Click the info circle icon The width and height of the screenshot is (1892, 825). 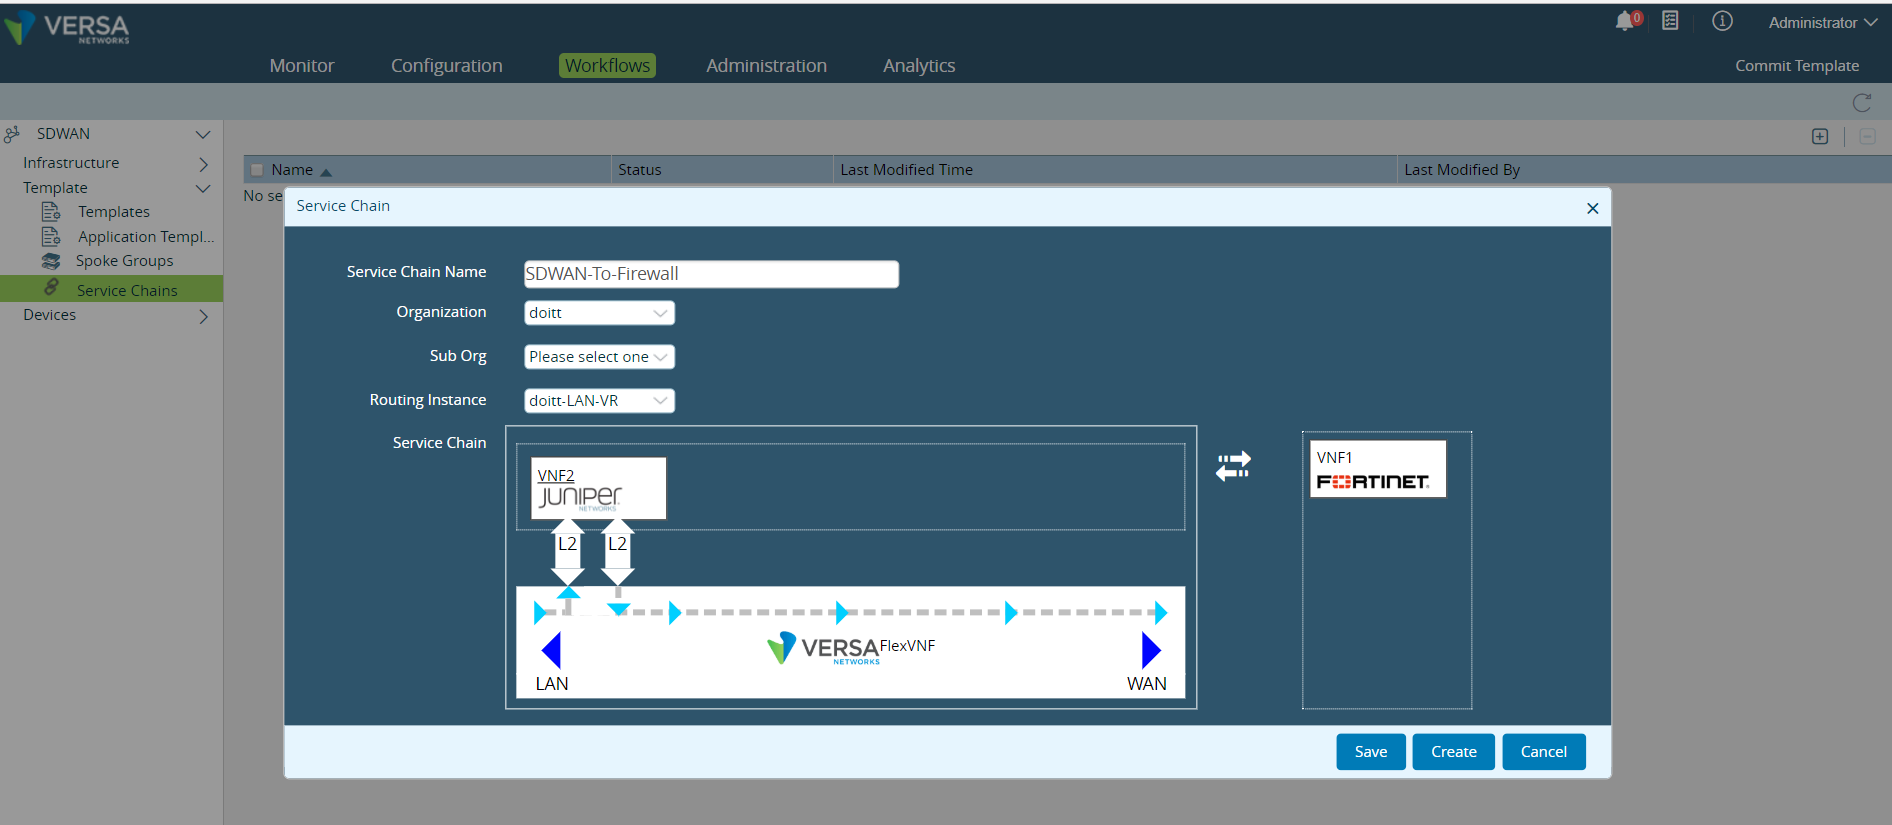coord(1722,21)
